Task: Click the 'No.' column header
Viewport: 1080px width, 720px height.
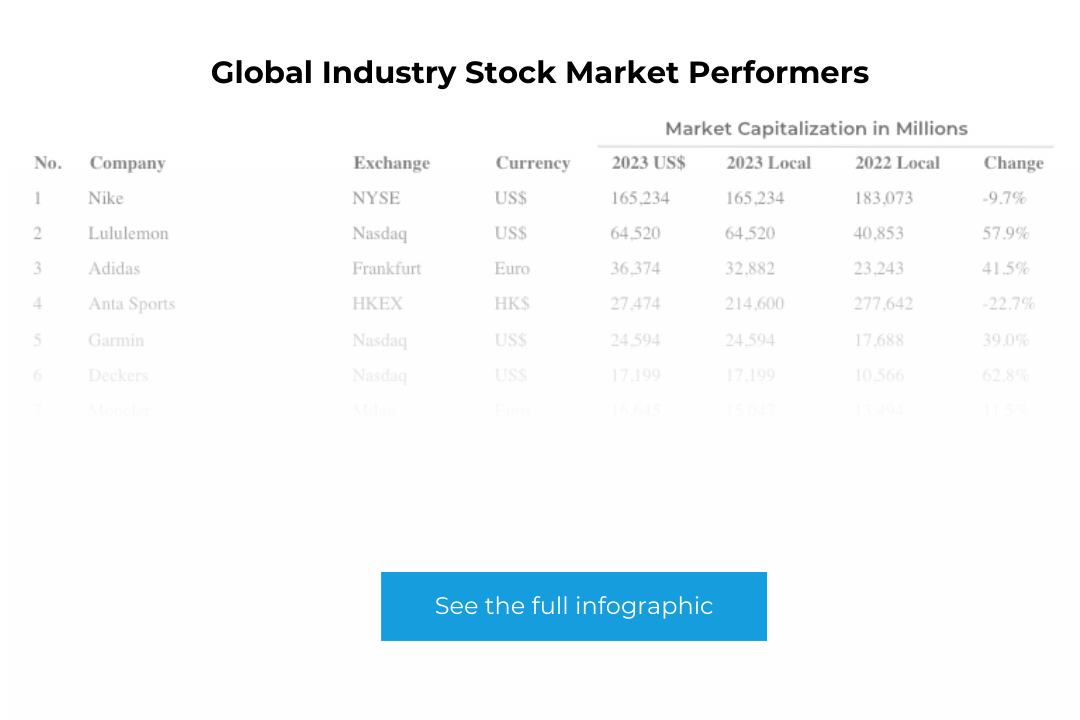Action: [x=46, y=163]
